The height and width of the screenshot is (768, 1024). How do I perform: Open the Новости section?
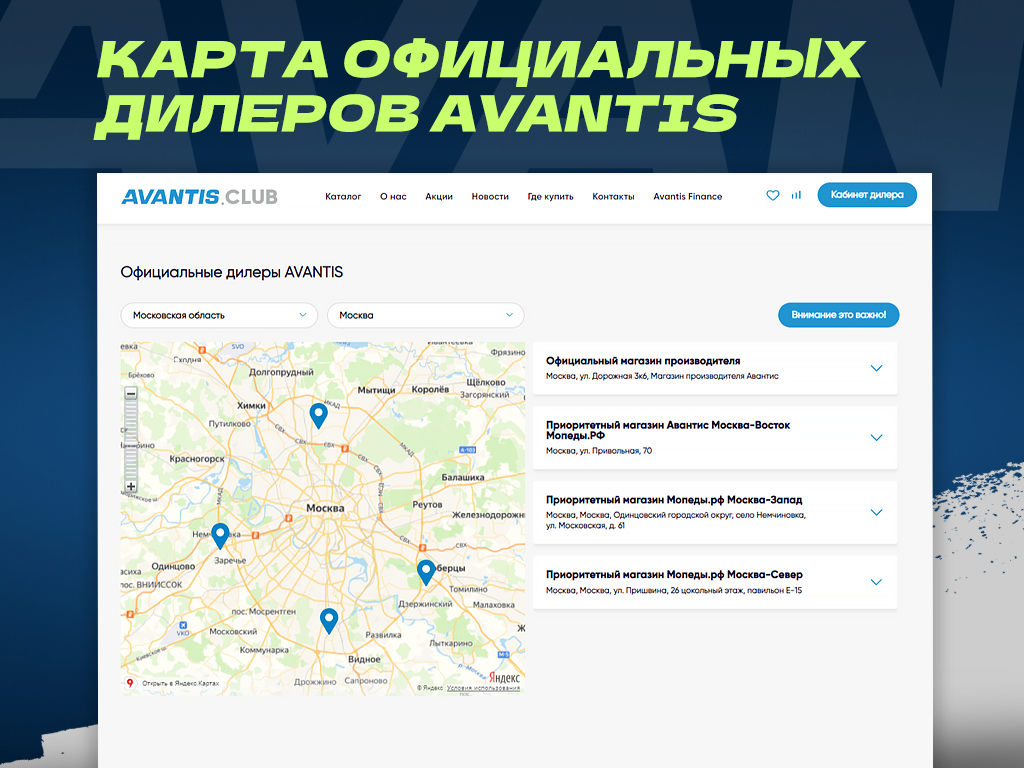pos(490,197)
